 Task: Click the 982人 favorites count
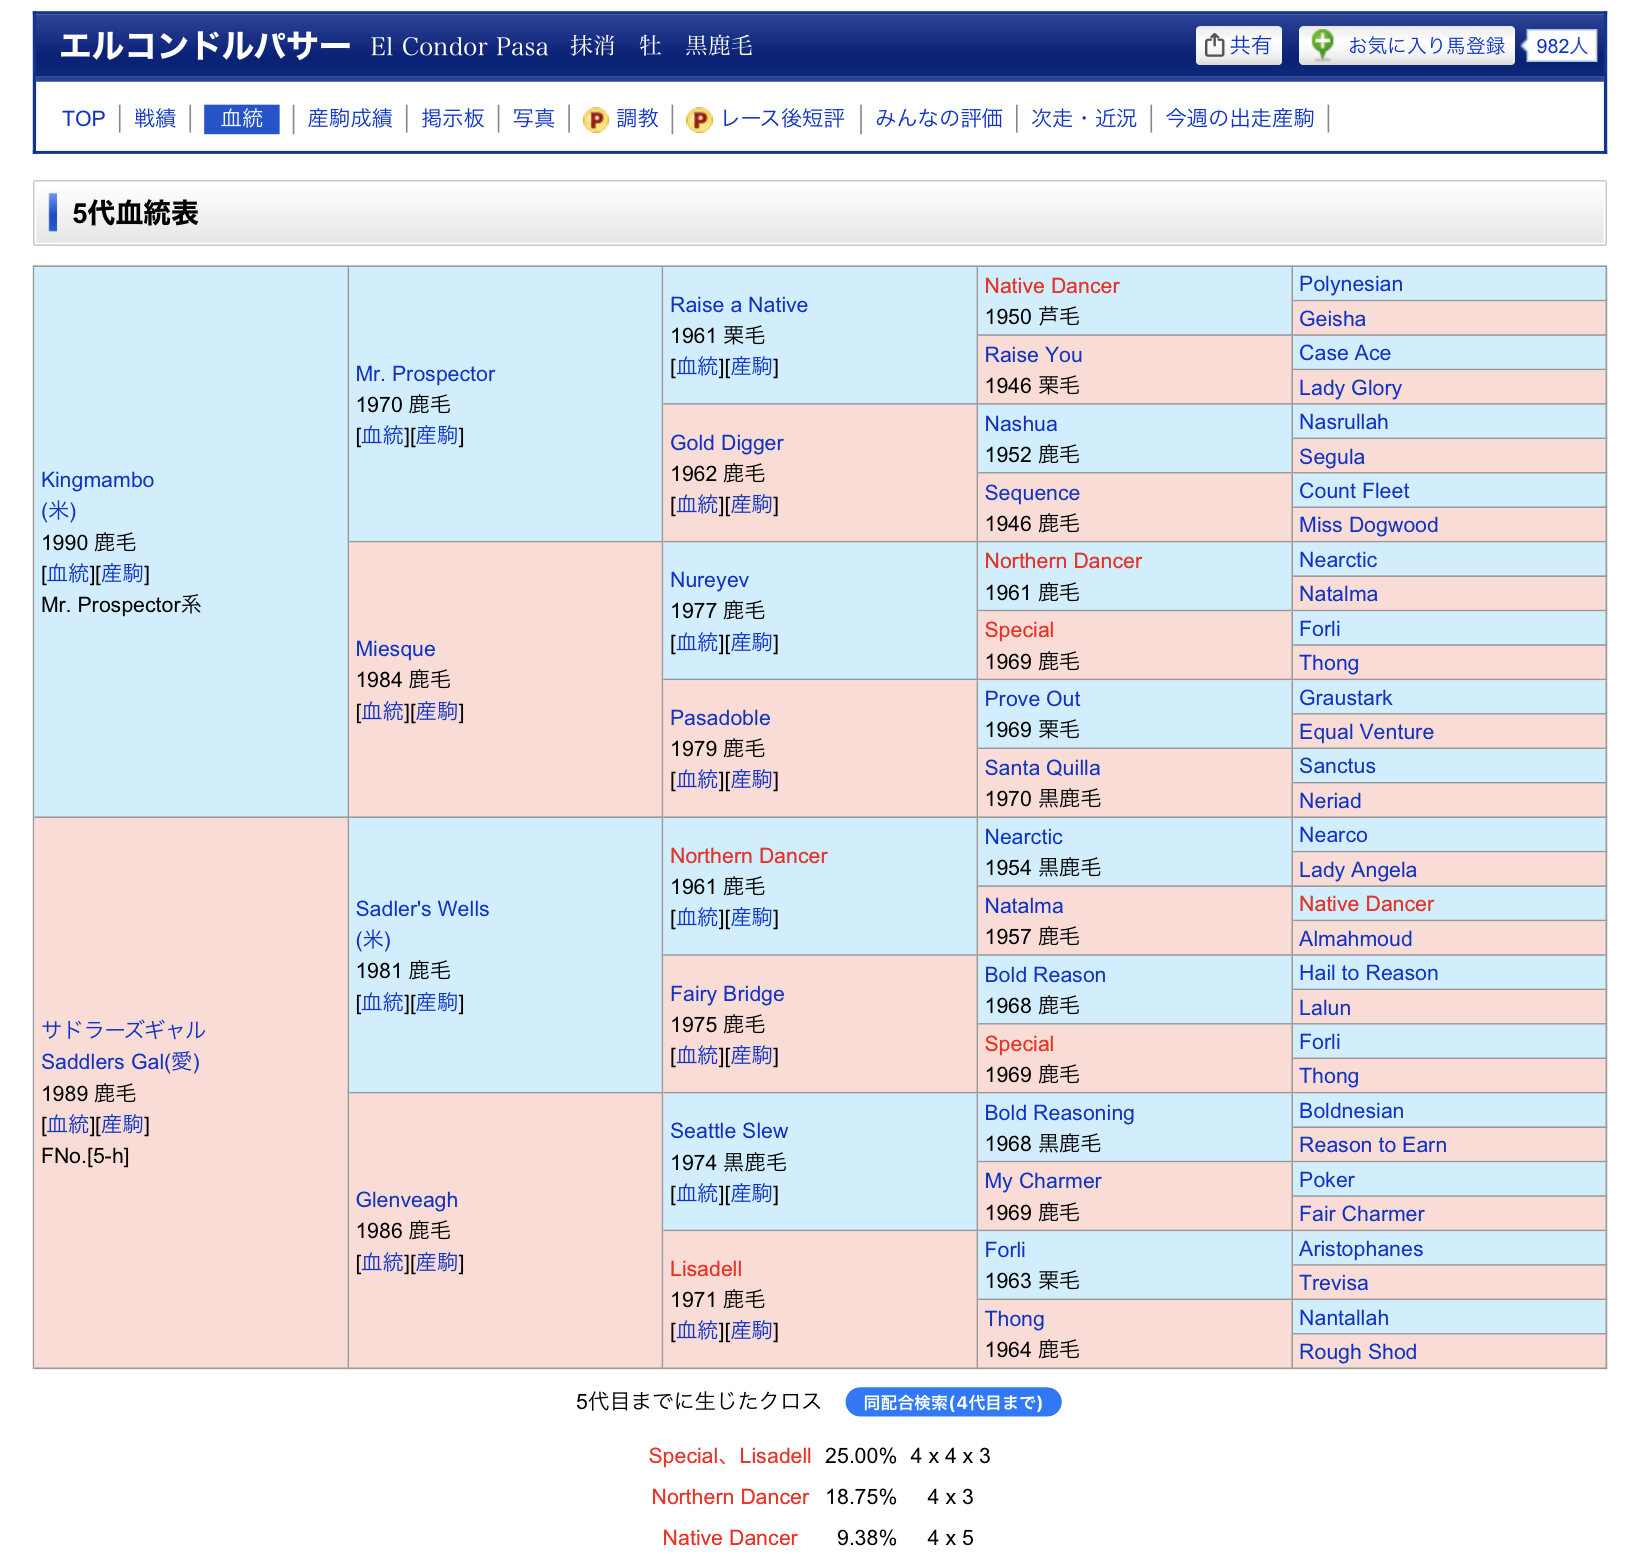point(1561,46)
